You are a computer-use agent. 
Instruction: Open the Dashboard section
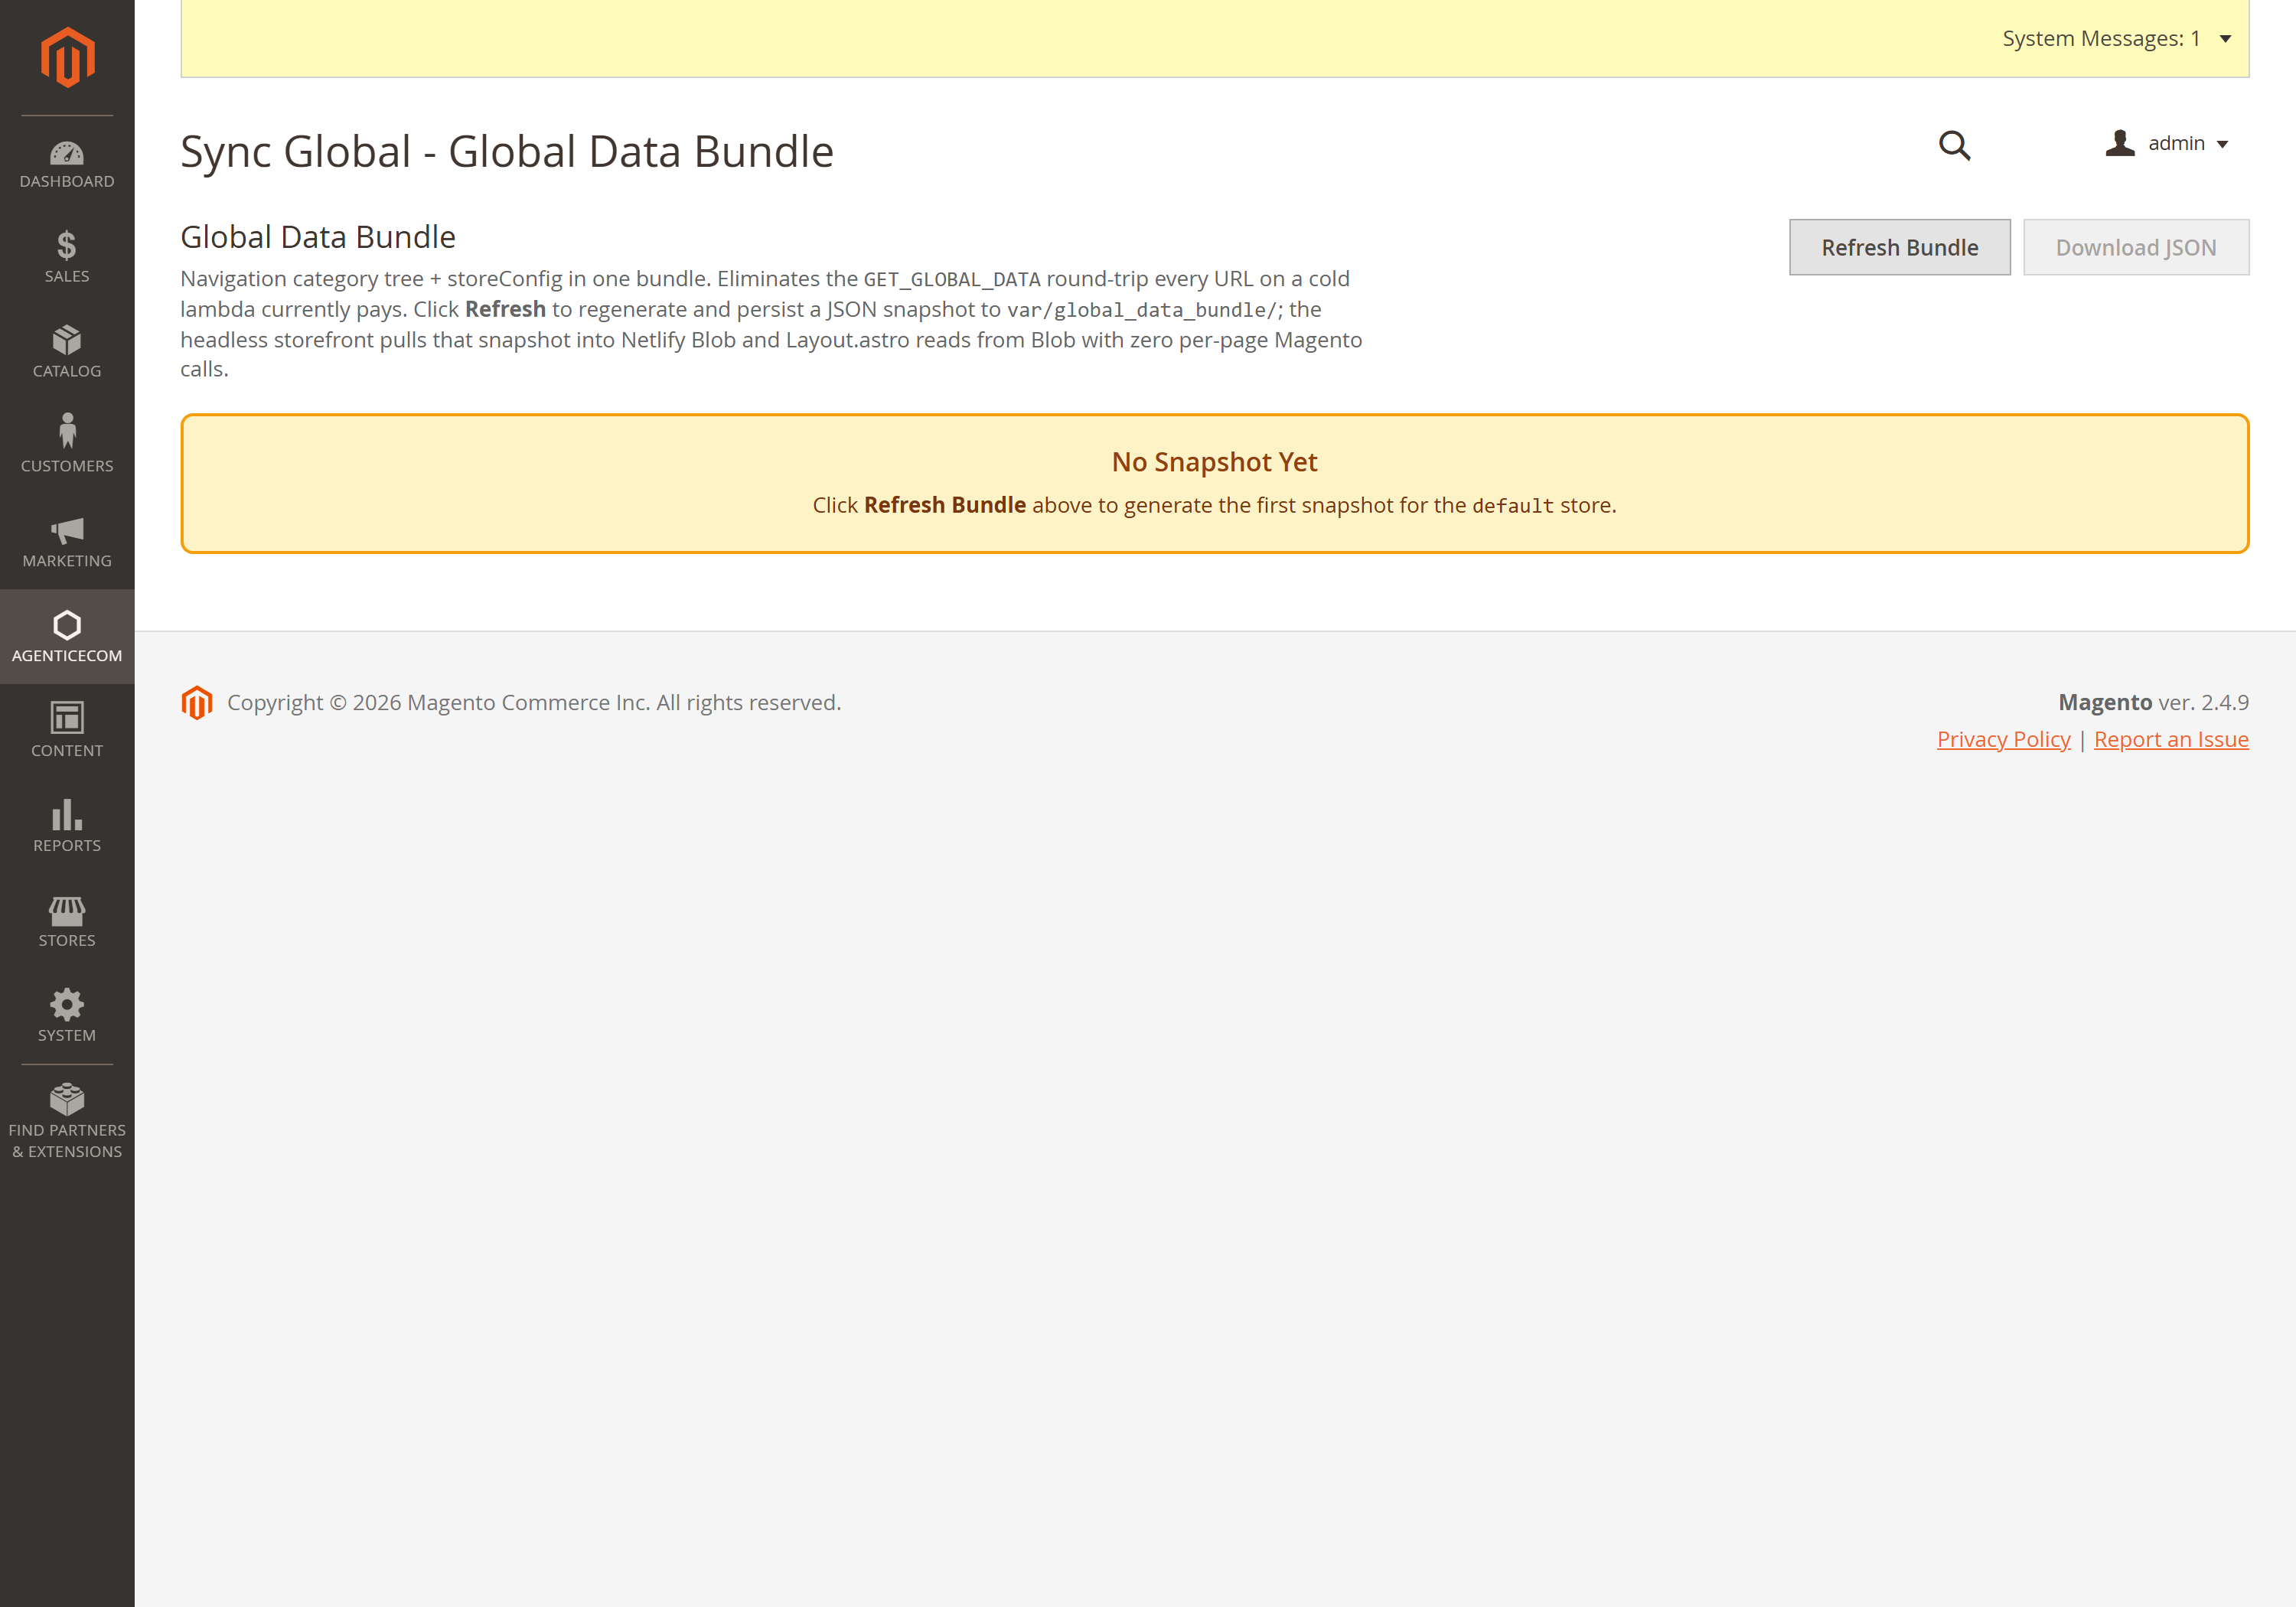click(67, 163)
